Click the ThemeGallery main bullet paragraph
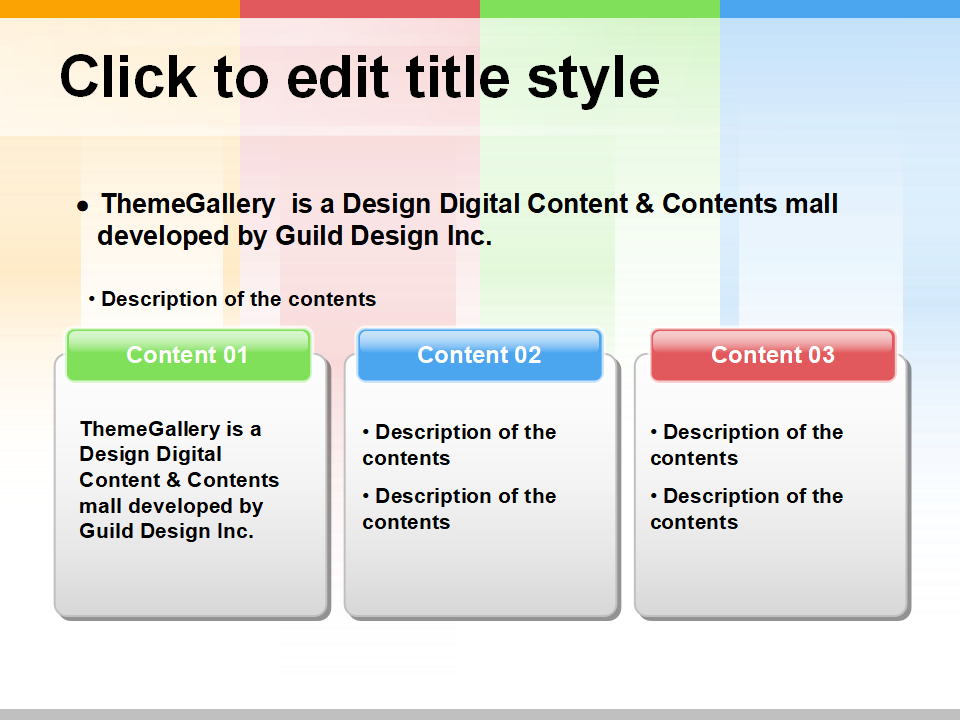 click(x=457, y=220)
